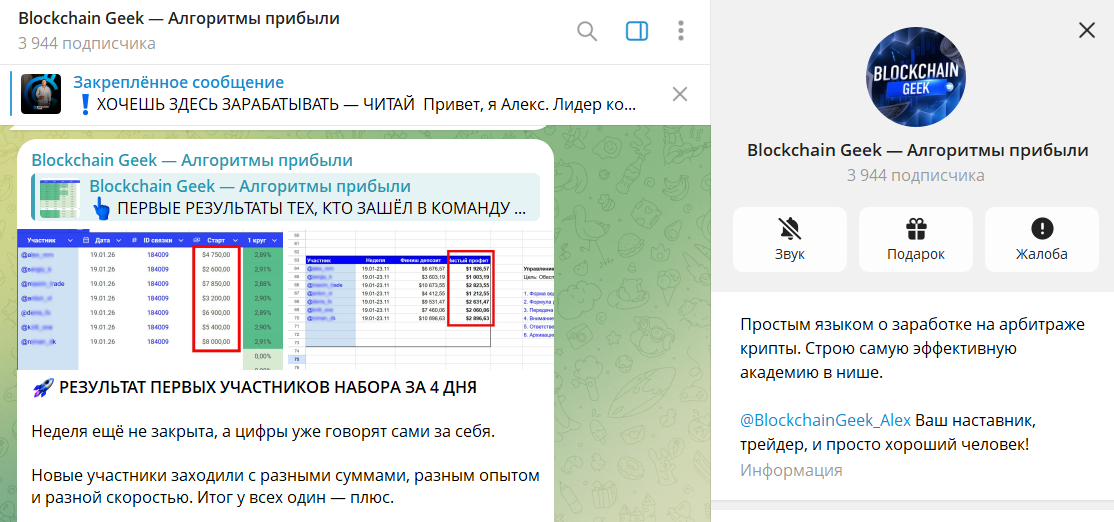Viewport: 1114px width, 522px height.
Task: Click the 3 944 подписчика count in header
Action: pos(87,43)
